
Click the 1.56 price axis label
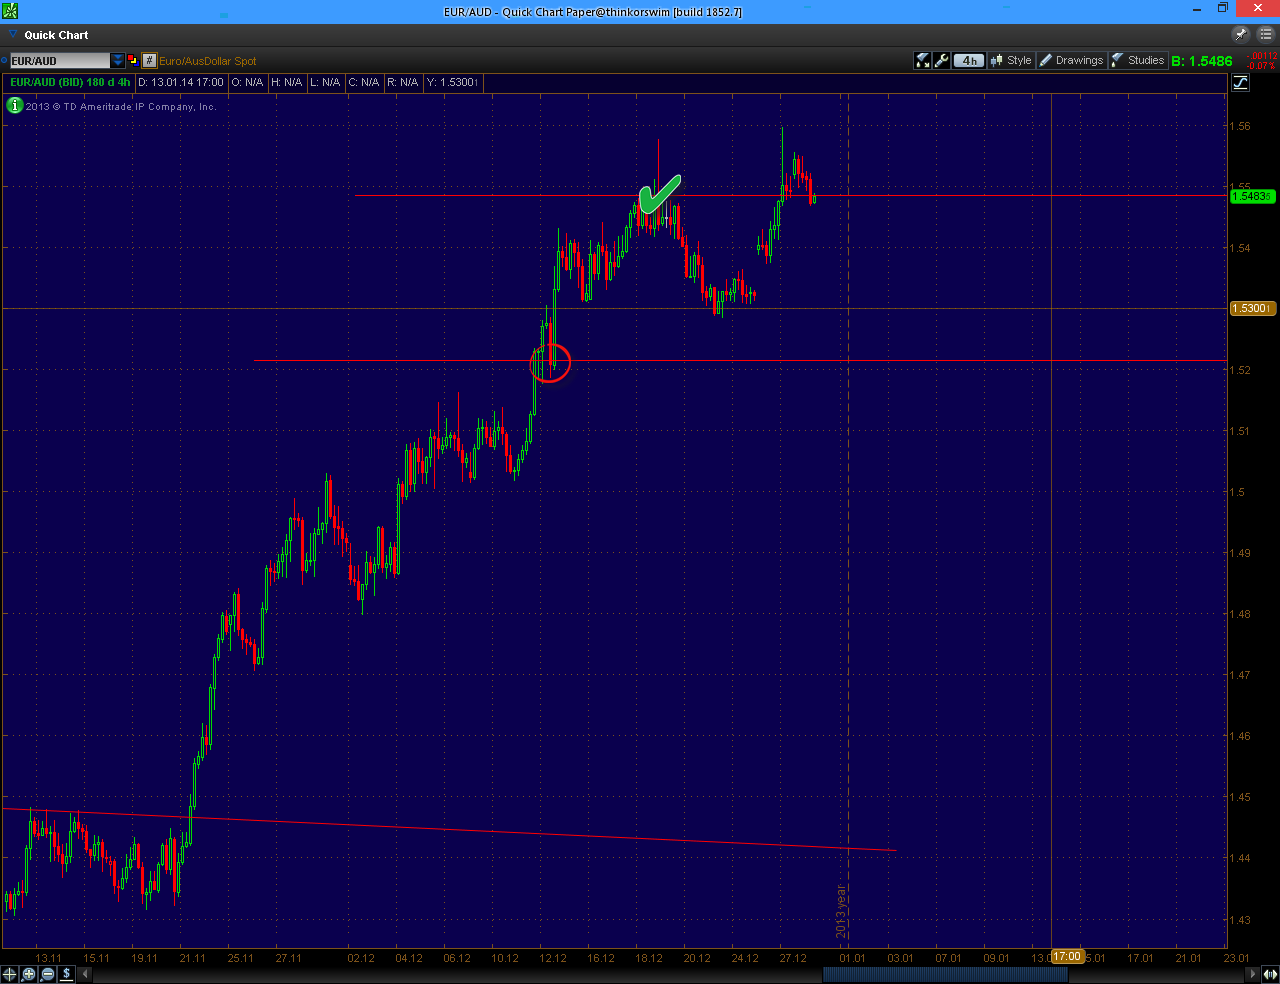(x=1240, y=126)
